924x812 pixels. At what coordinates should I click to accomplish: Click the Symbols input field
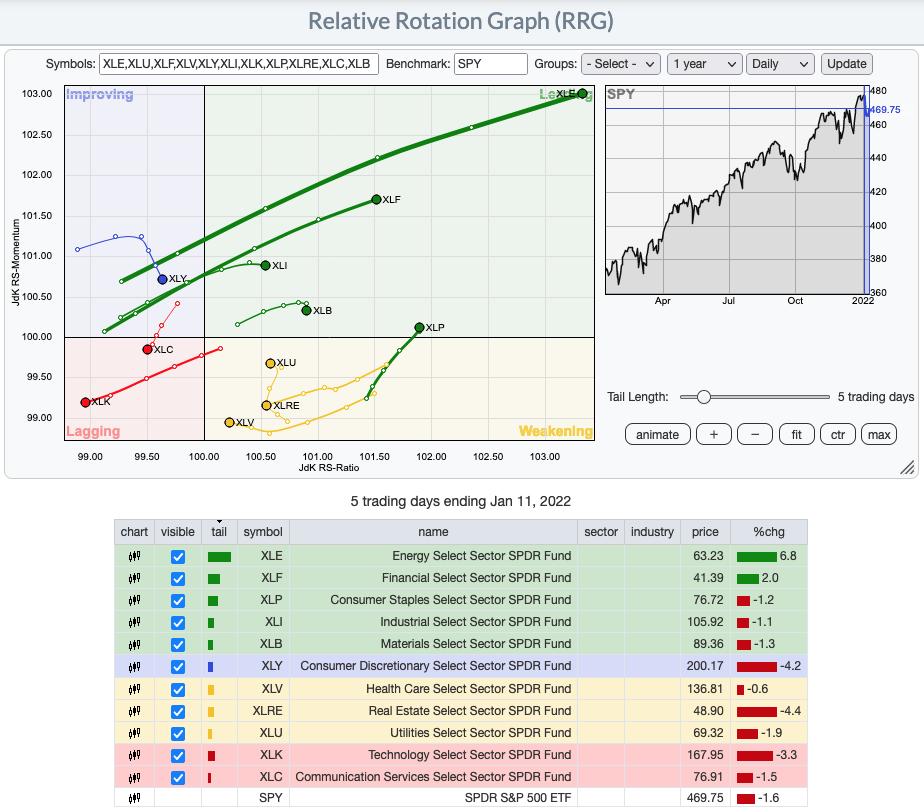(239, 64)
